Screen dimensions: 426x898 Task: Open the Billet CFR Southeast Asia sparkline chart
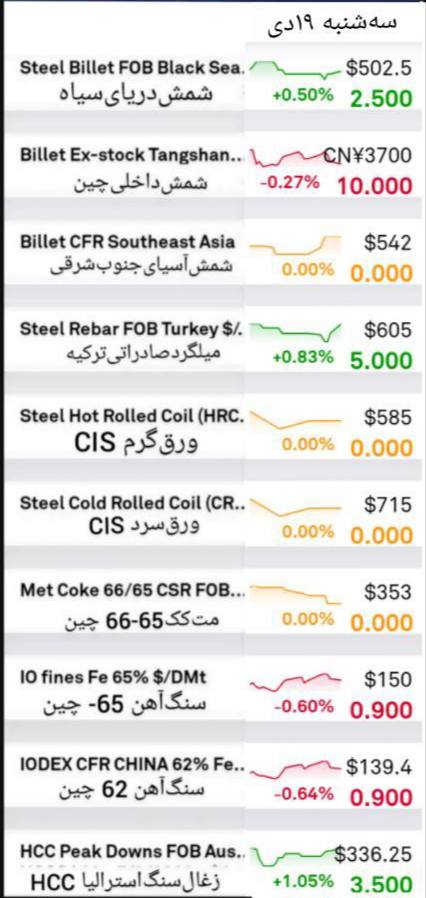pos(296,245)
